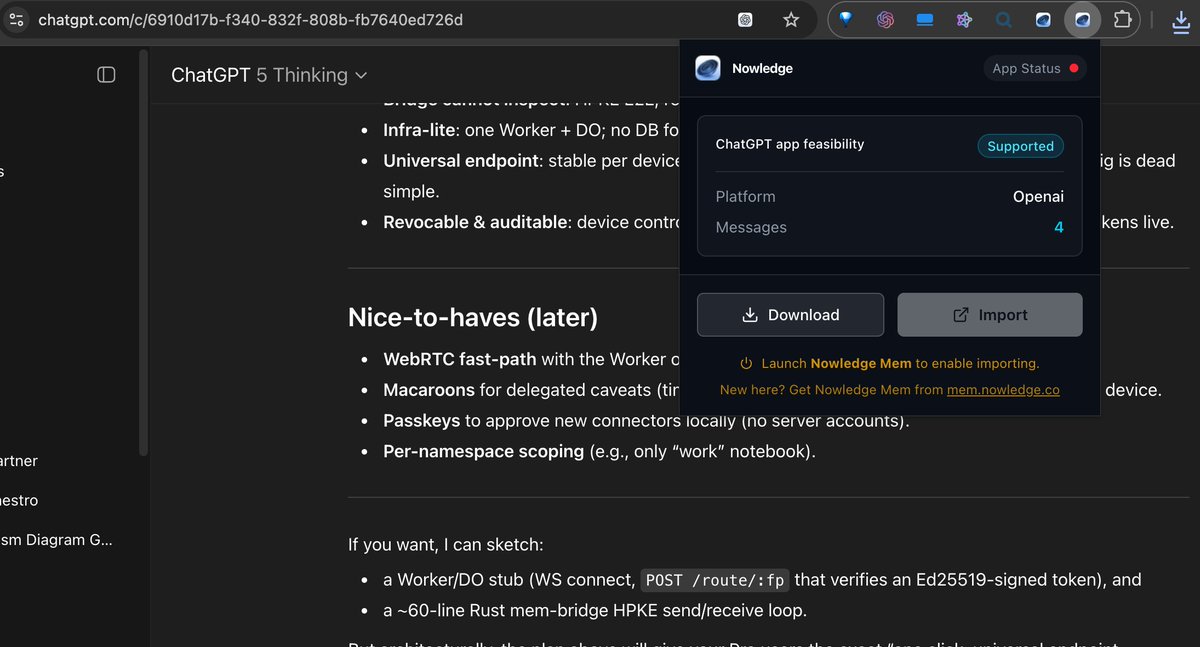The height and width of the screenshot is (647, 1200).
Task: Click the ChatGPT page URL in the address bar
Action: point(250,20)
